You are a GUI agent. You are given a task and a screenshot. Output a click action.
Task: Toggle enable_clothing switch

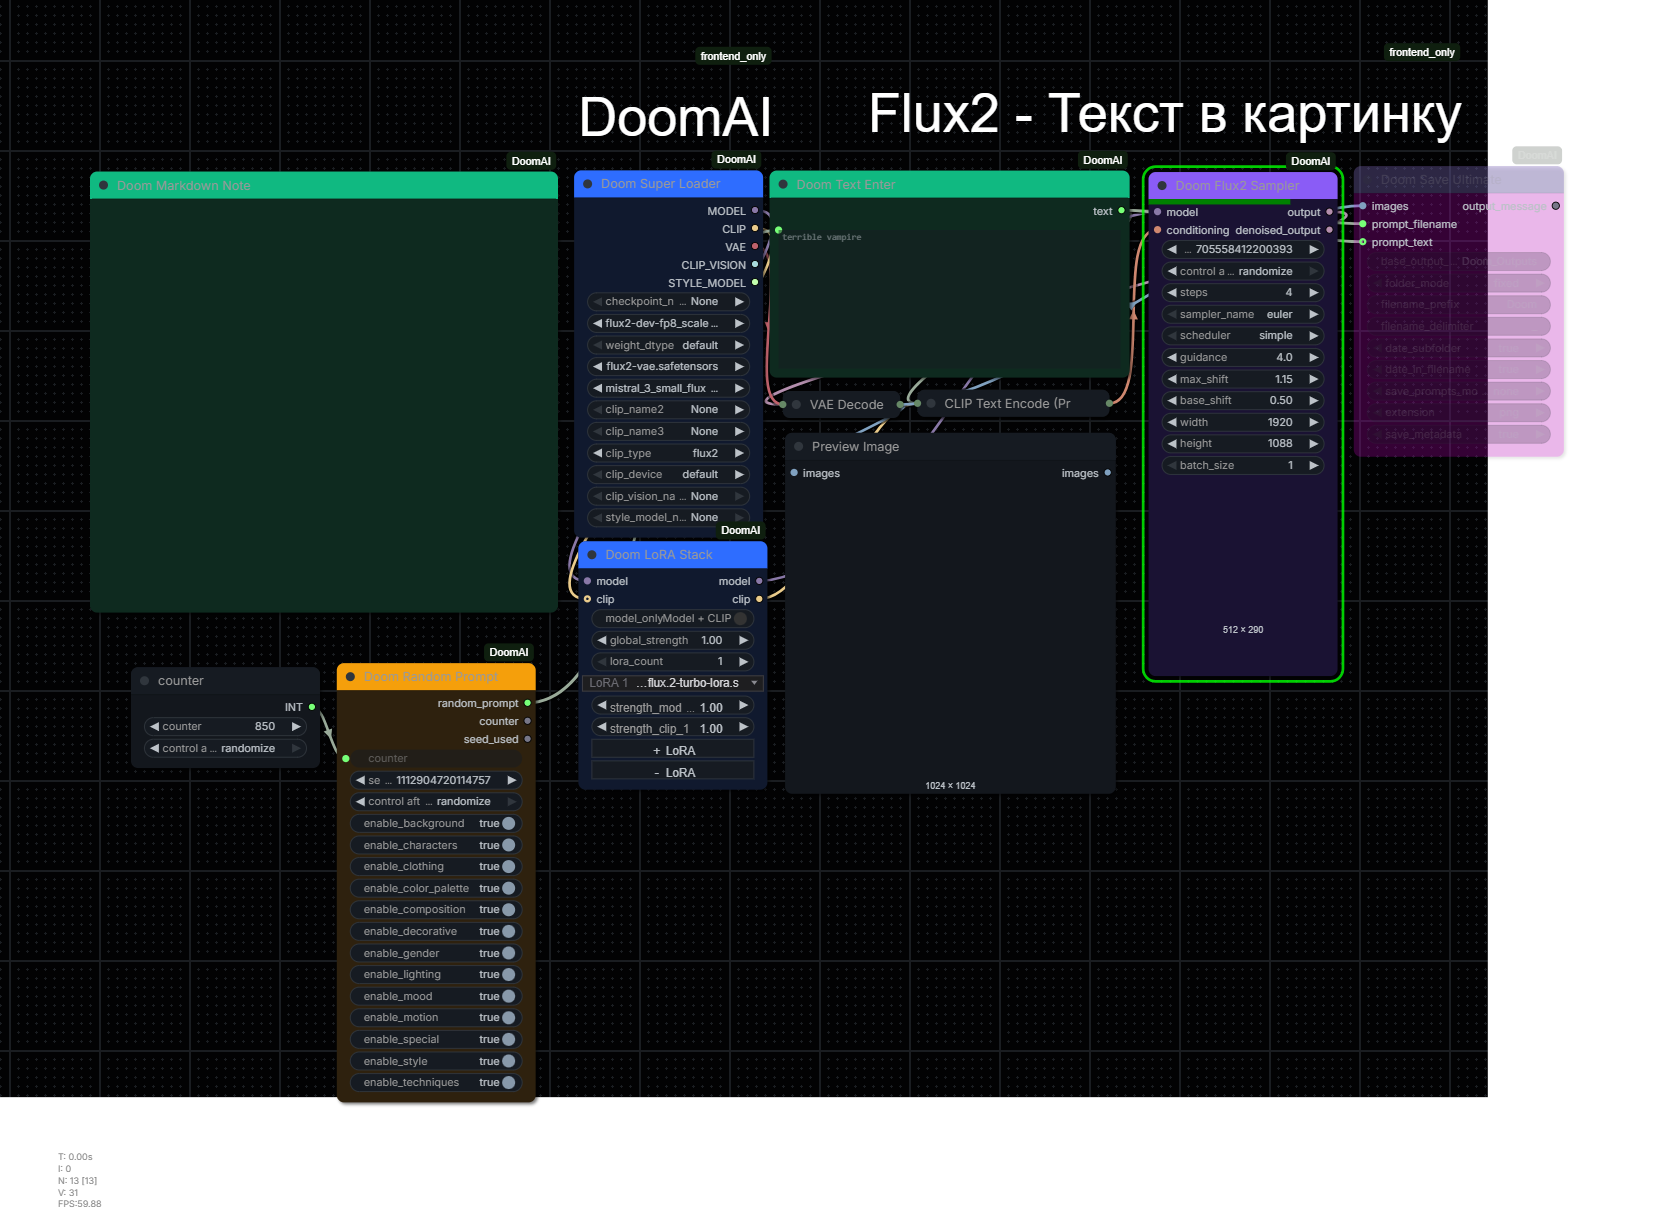pos(509,867)
